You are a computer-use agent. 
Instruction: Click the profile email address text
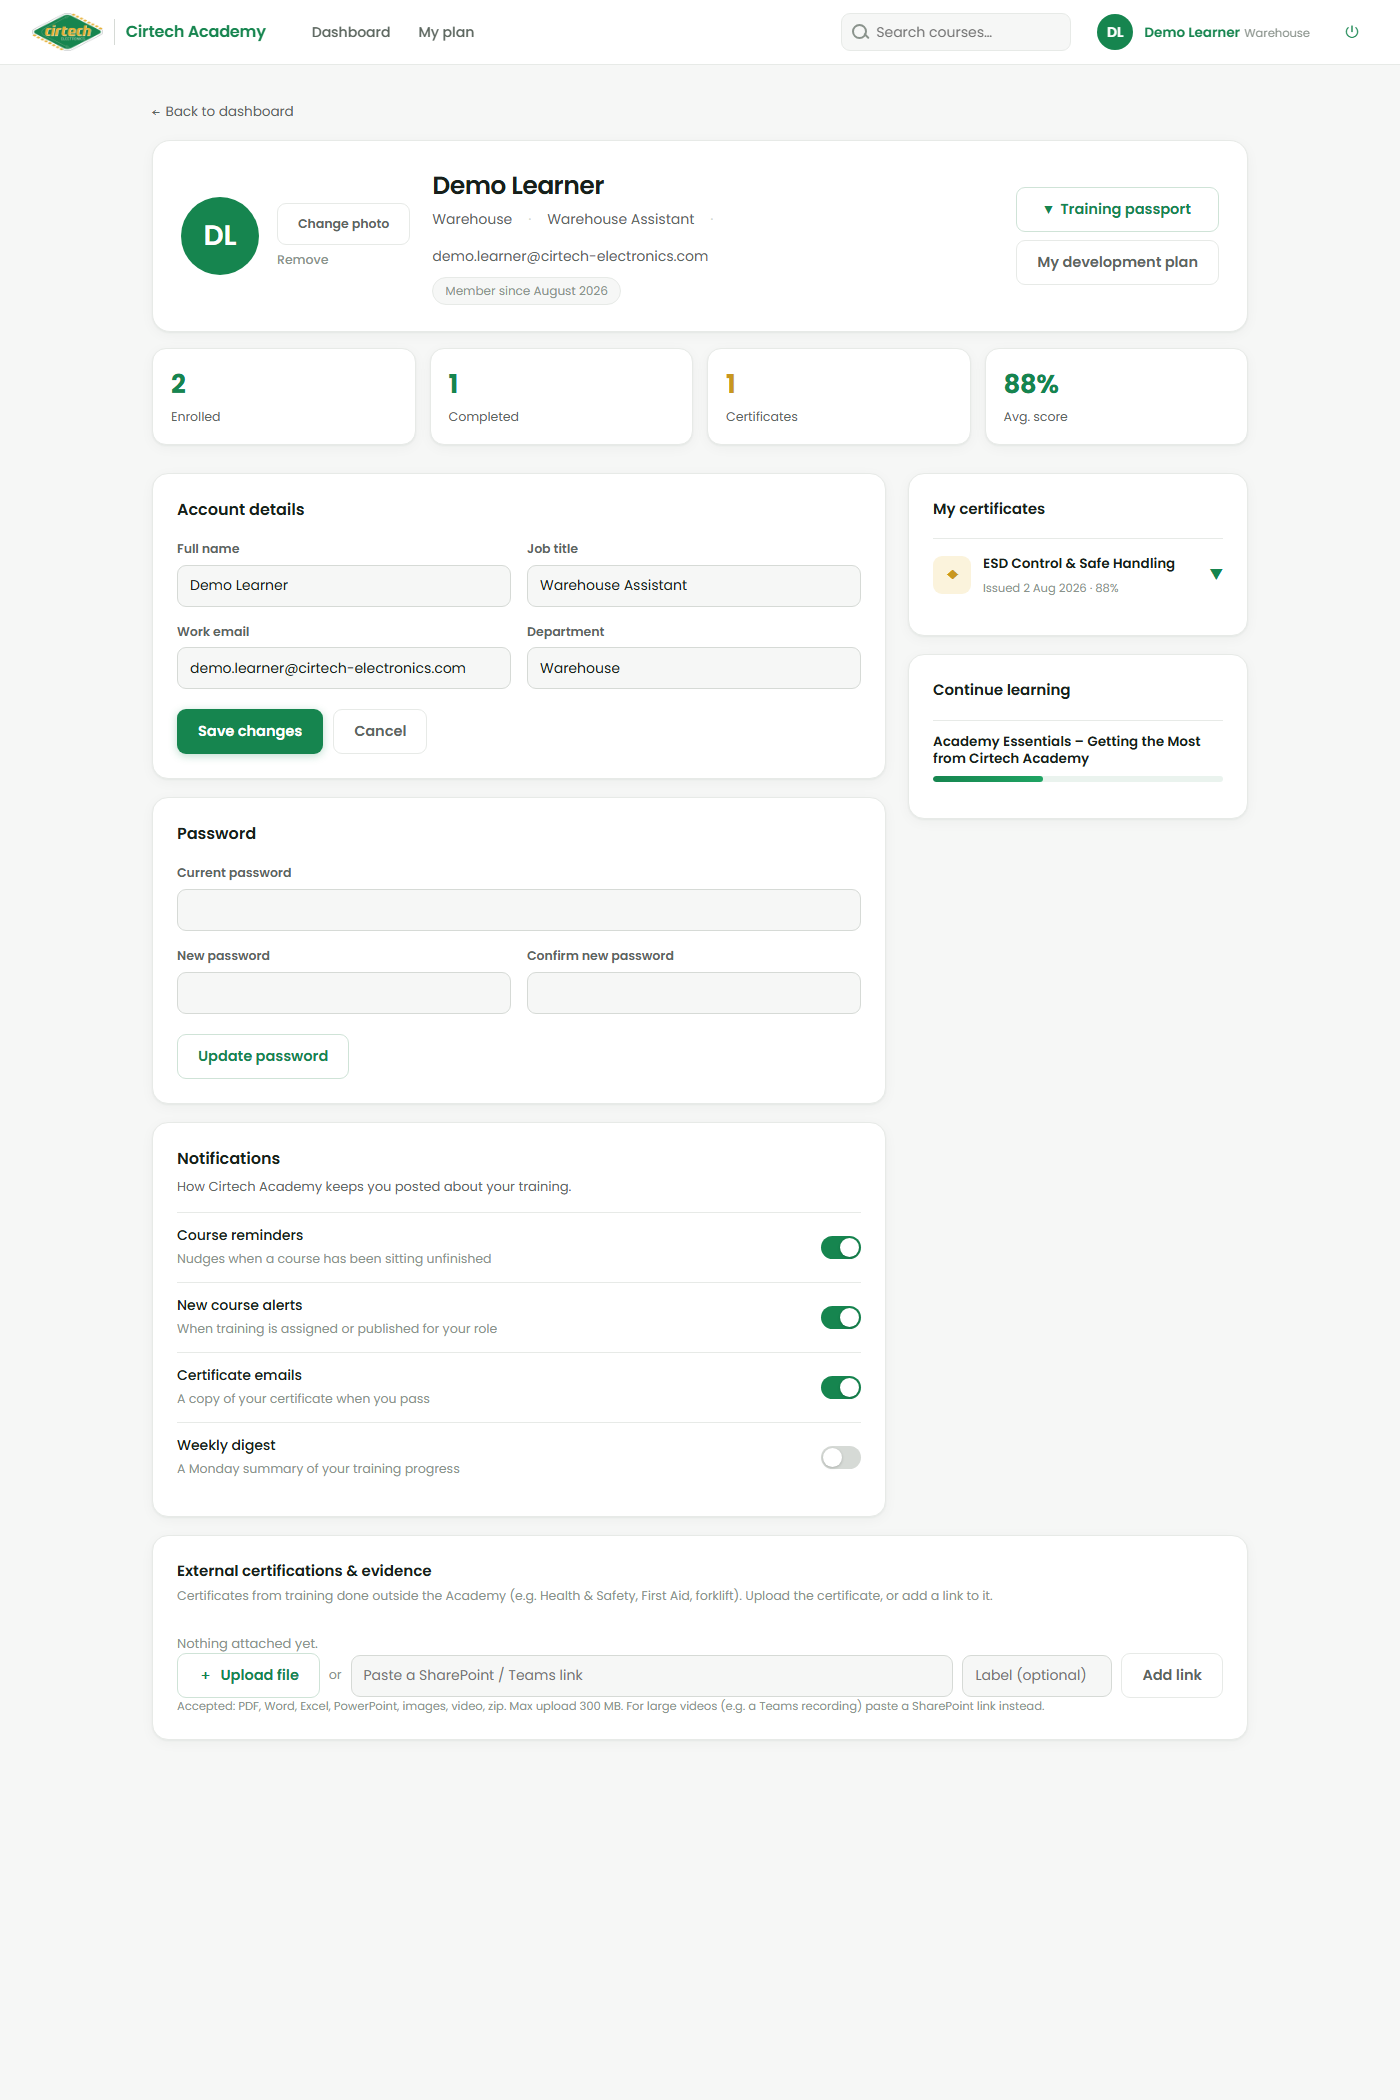point(570,256)
